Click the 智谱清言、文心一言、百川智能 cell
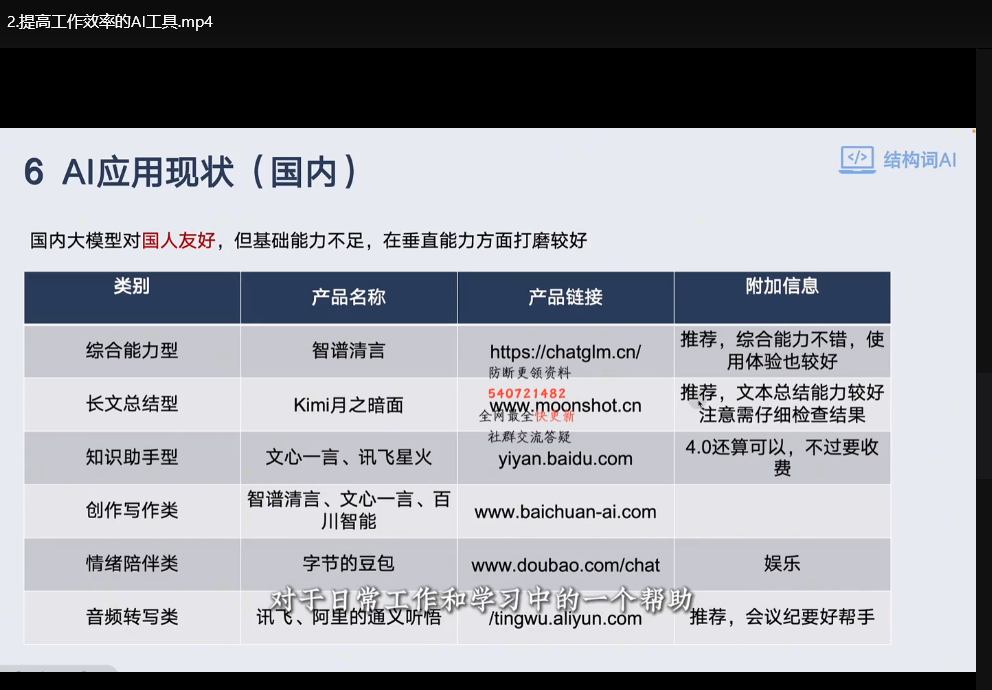The width and height of the screenshot is (992, 690). 349,510
